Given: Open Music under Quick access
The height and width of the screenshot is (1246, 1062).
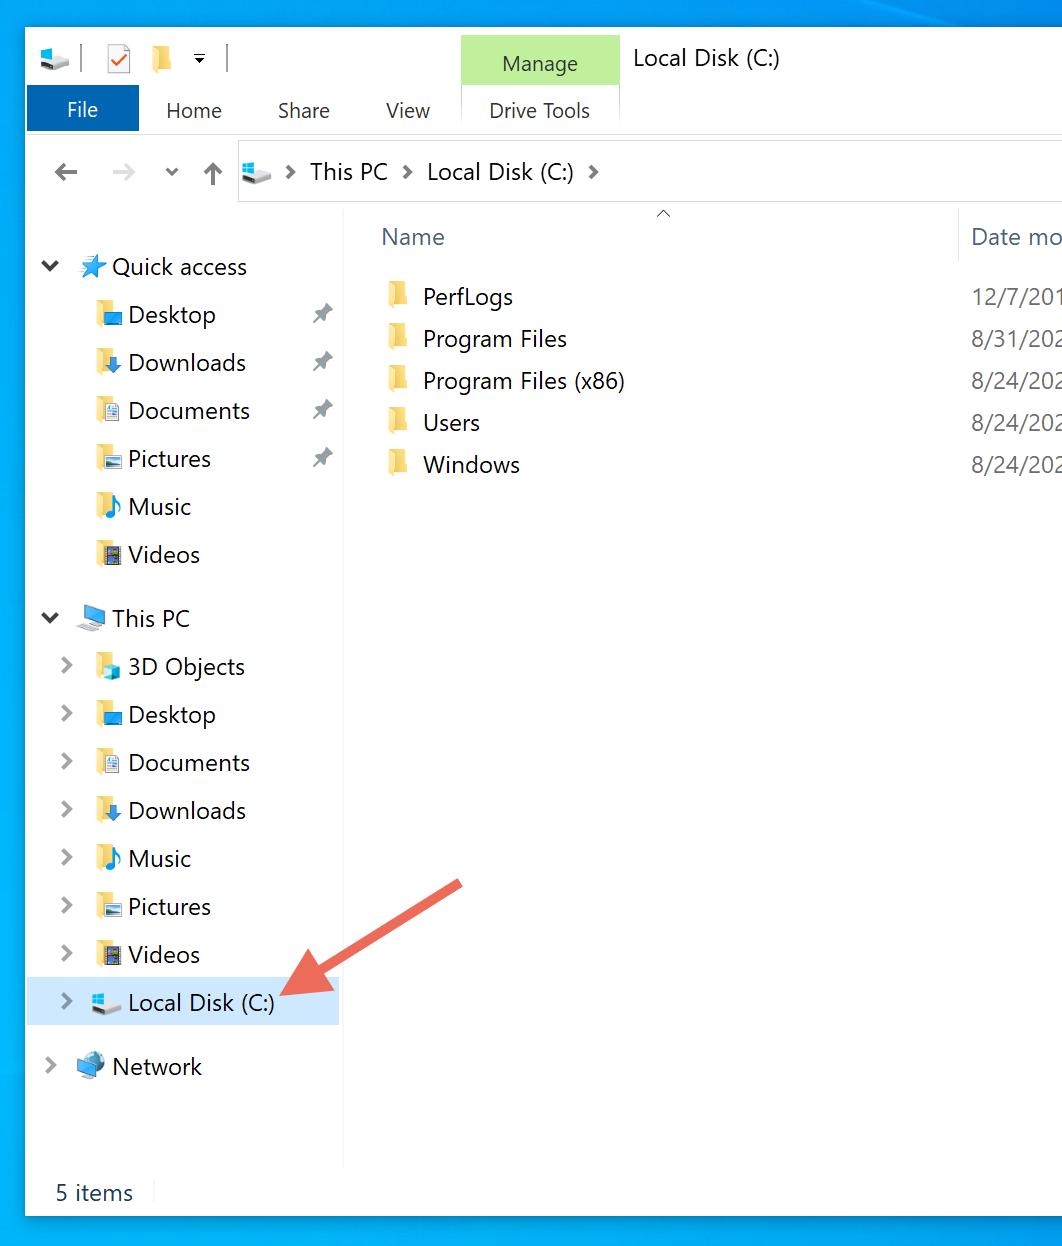Looking at the screenshot, I should [159, 507].
